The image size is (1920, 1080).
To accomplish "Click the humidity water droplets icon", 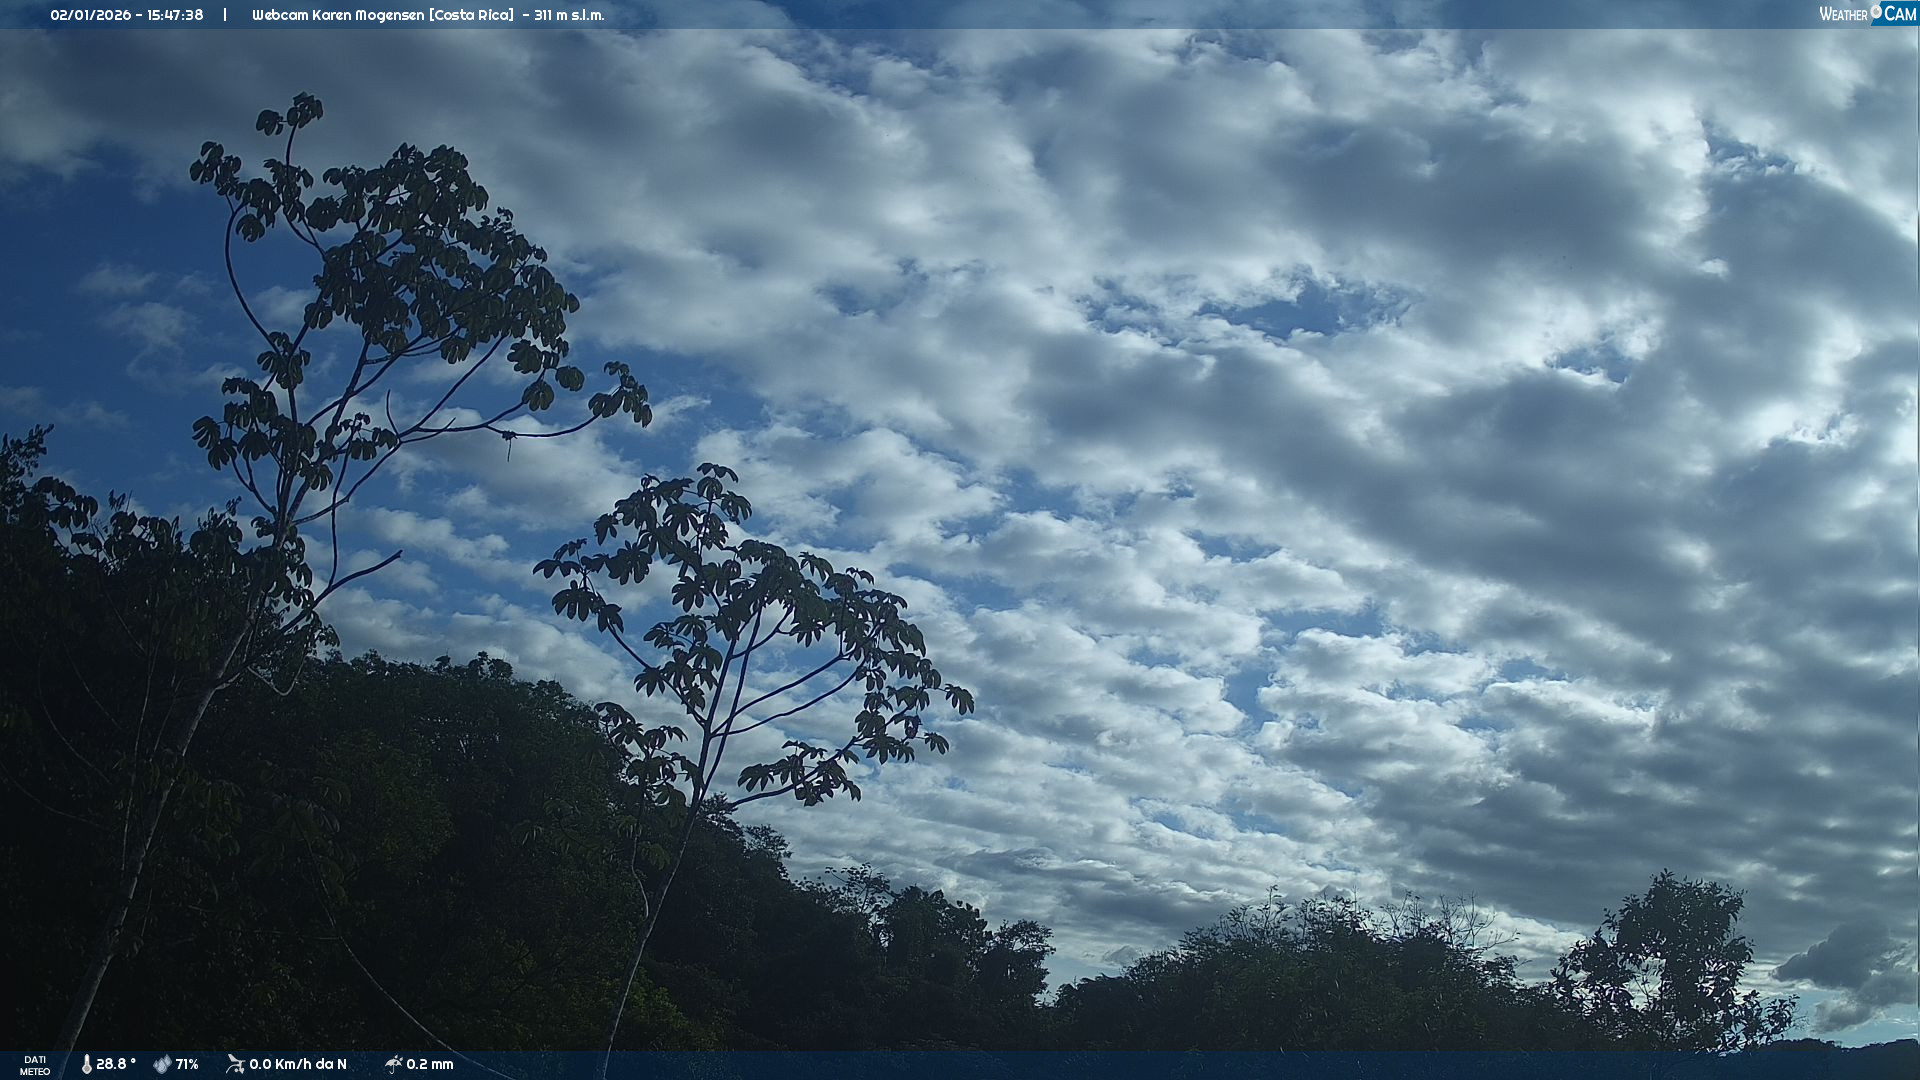I will [162, 1065].
